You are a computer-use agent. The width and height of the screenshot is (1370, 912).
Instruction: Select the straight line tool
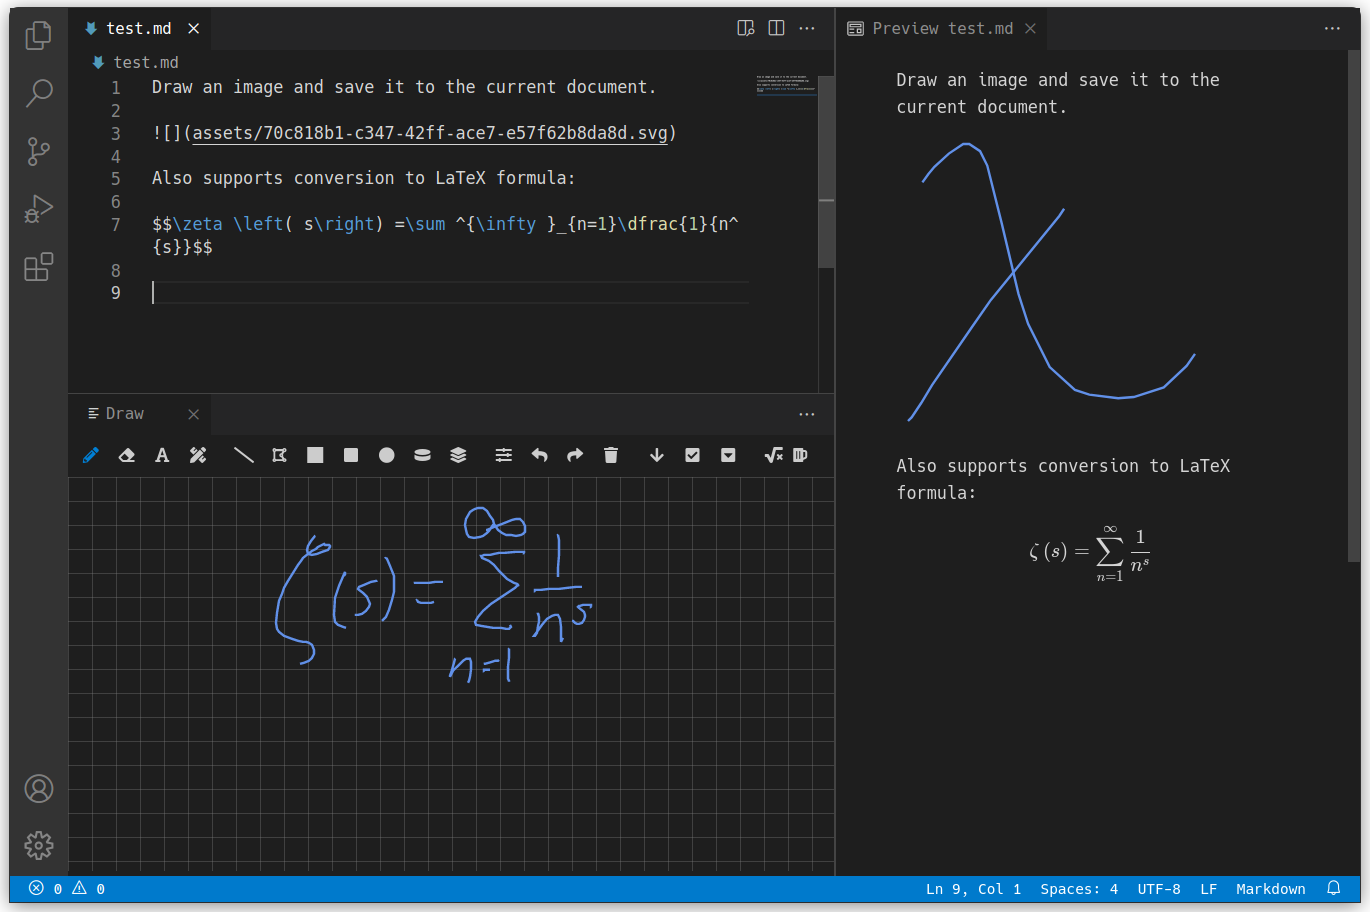pos(243,455)
